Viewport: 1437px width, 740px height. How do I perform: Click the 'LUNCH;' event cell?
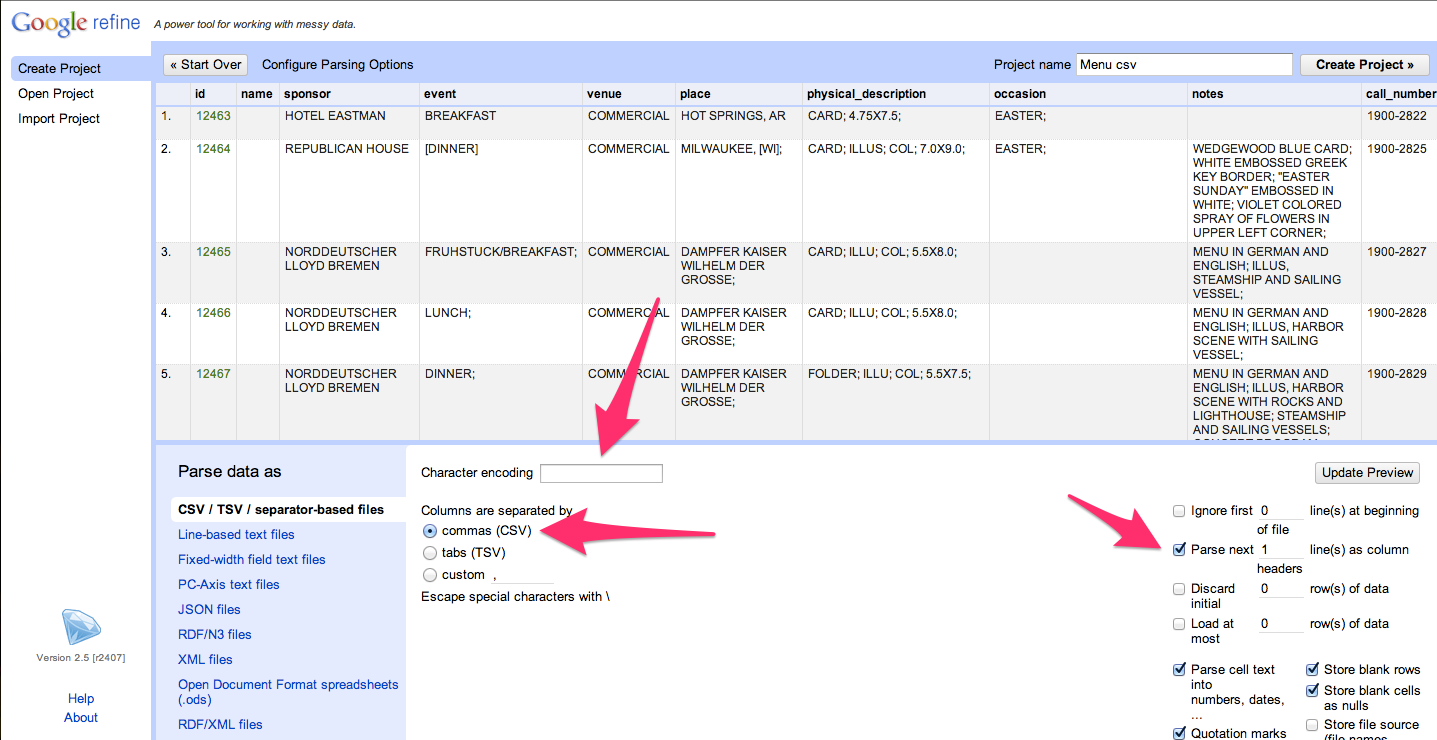tap(448, 313)
